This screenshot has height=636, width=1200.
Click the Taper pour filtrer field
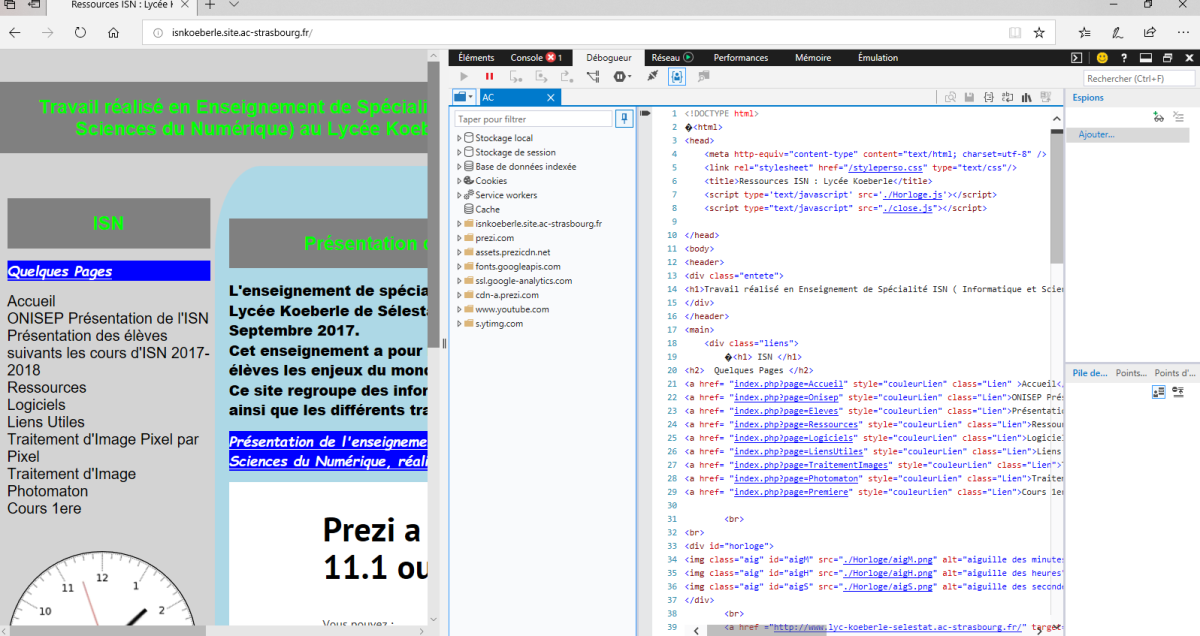[x=533, y=119]
